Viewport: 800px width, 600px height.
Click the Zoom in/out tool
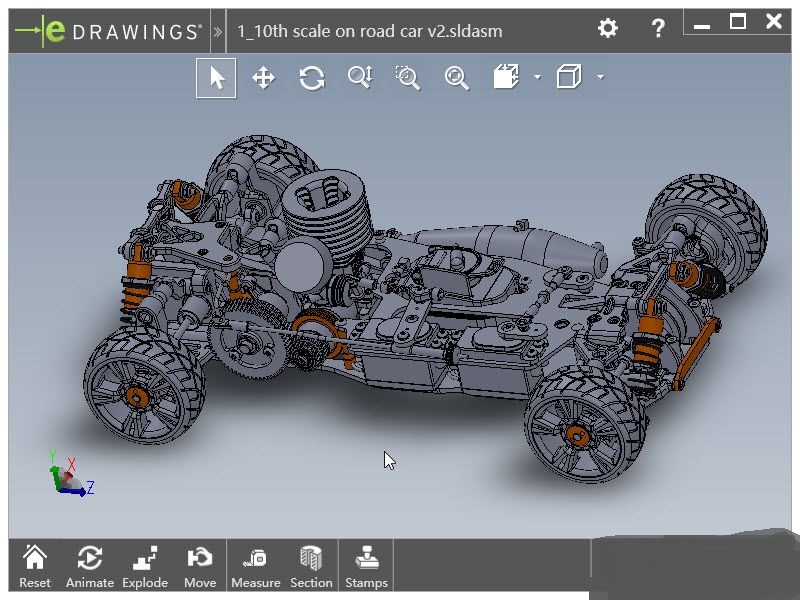(x=360, y=78)
